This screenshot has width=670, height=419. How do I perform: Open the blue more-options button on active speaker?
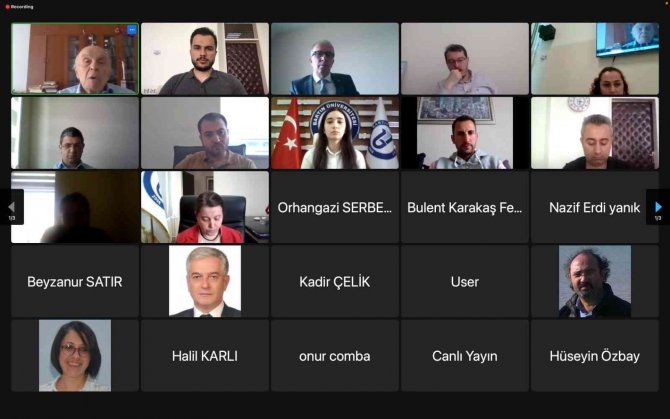pos(132,30)
